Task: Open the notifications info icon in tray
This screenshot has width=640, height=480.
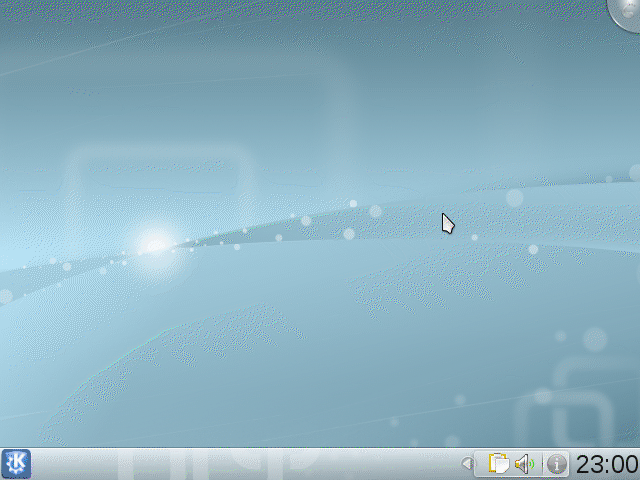Action: 556,464
